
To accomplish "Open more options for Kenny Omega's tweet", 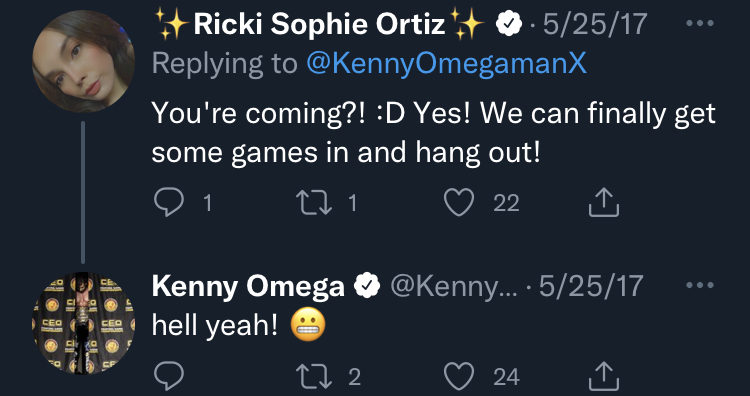I will pyautogui.click(x=700, y=286).
